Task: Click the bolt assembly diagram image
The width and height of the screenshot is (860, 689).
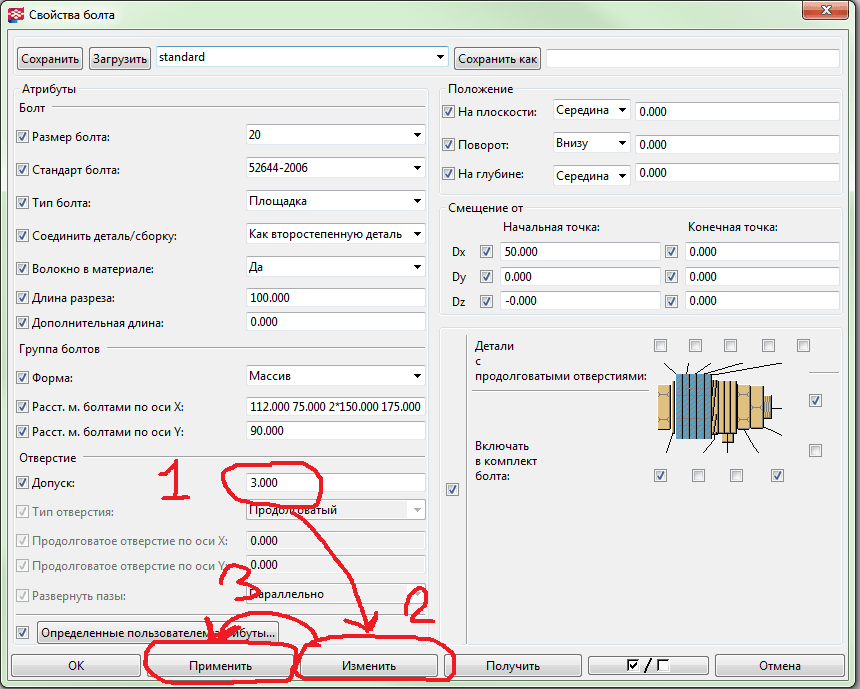Action: coord(717,405)
